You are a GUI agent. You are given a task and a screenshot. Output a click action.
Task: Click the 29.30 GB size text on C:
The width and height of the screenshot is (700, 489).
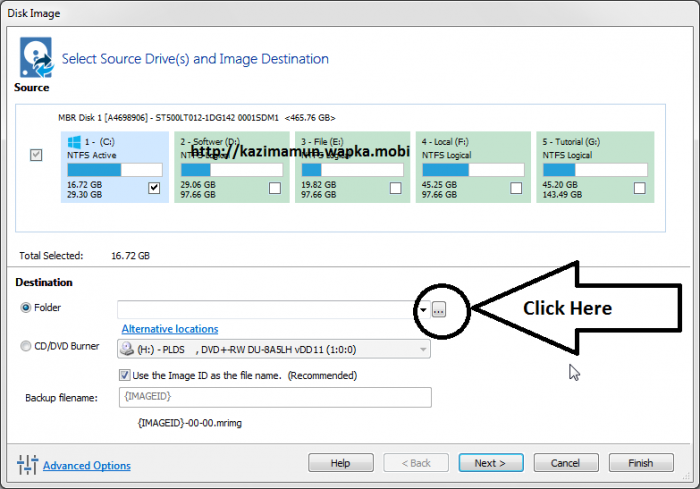[84, 195]
